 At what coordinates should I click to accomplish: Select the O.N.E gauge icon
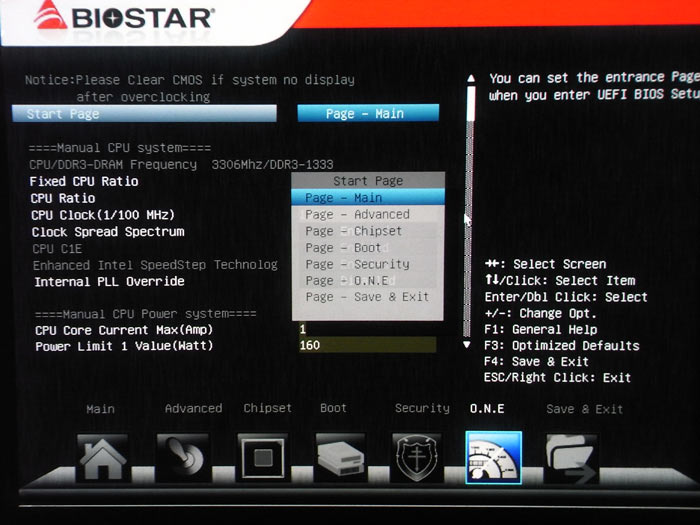(x=494, y=458)
